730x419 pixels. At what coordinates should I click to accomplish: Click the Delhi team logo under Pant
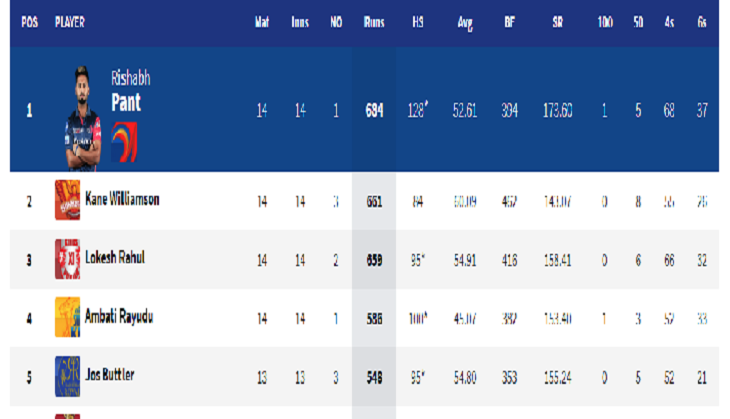[124, 142]
